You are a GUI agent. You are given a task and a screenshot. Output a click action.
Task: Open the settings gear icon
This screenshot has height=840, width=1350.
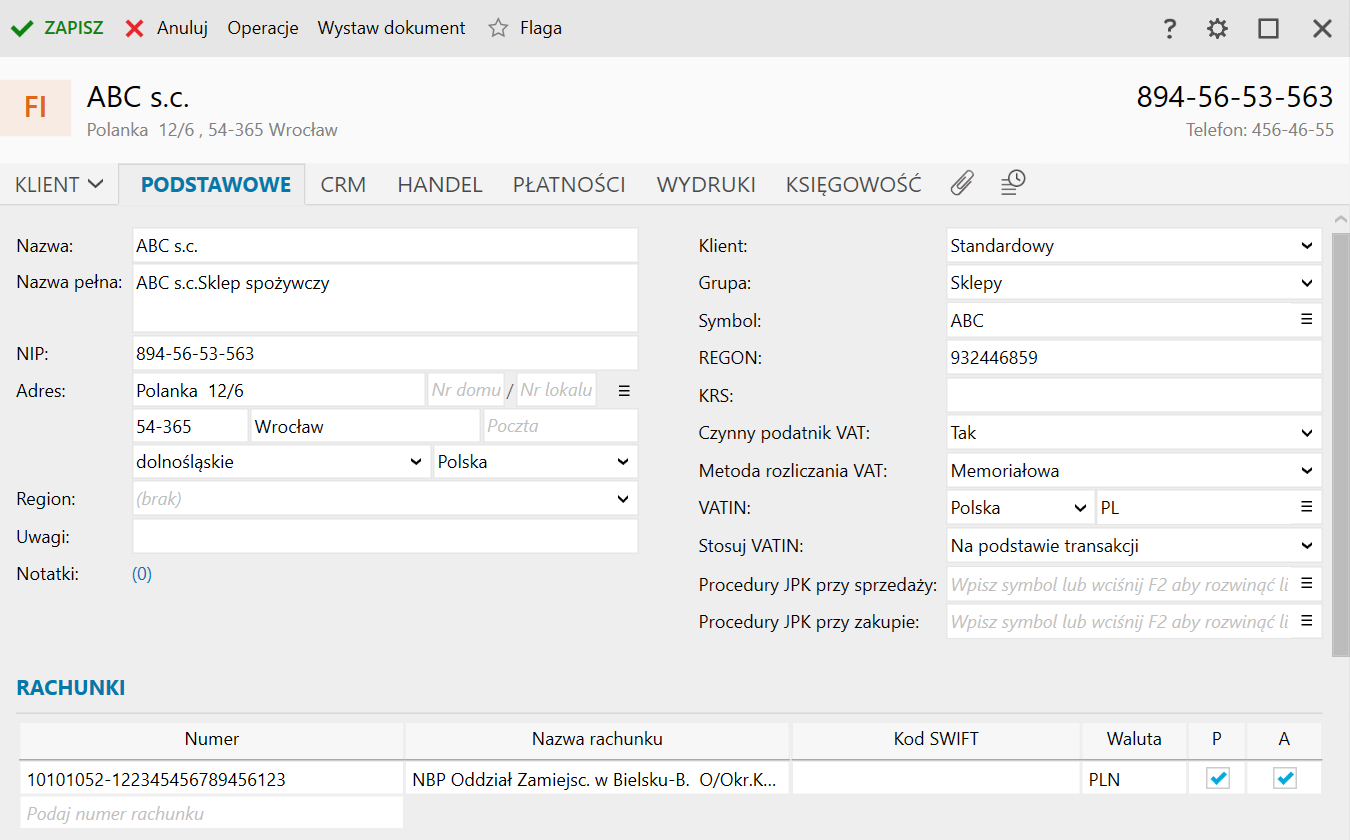1217,29
